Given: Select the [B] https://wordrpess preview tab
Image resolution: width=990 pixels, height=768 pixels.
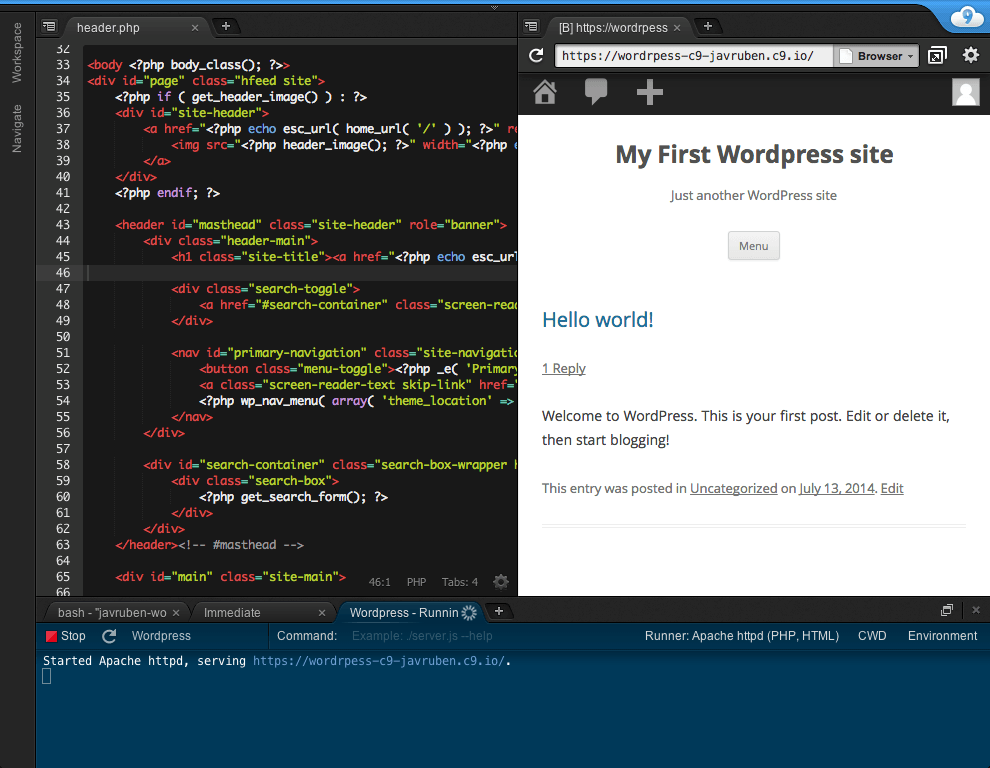Looking at the screenshot, I should click(x=612, y=28).
